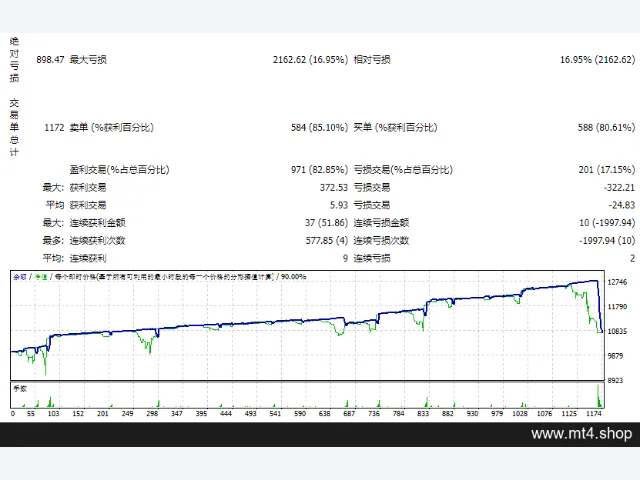
Task: Click consecutive losses value 10 (-1997.94)
Action: pyautogui.click(x=607, y=223)
